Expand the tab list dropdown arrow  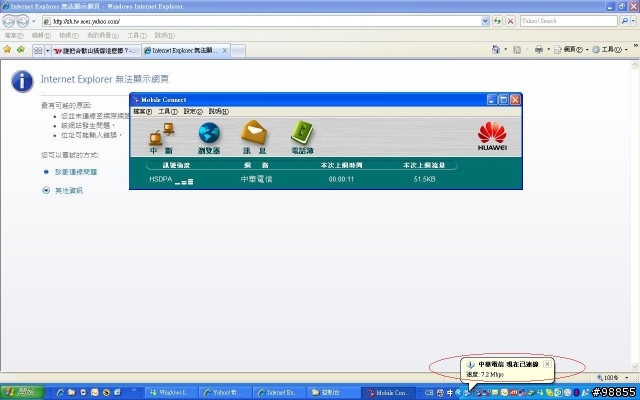[48, 51]
